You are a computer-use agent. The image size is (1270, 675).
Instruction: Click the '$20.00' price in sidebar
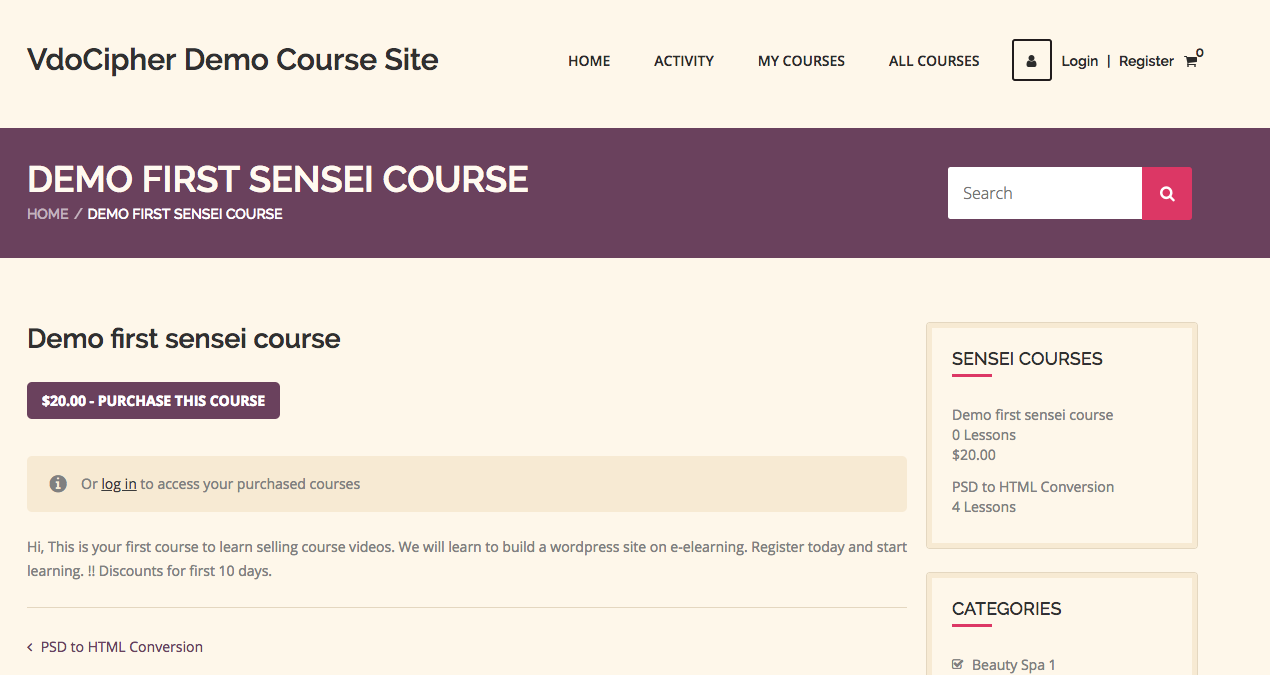974,455
